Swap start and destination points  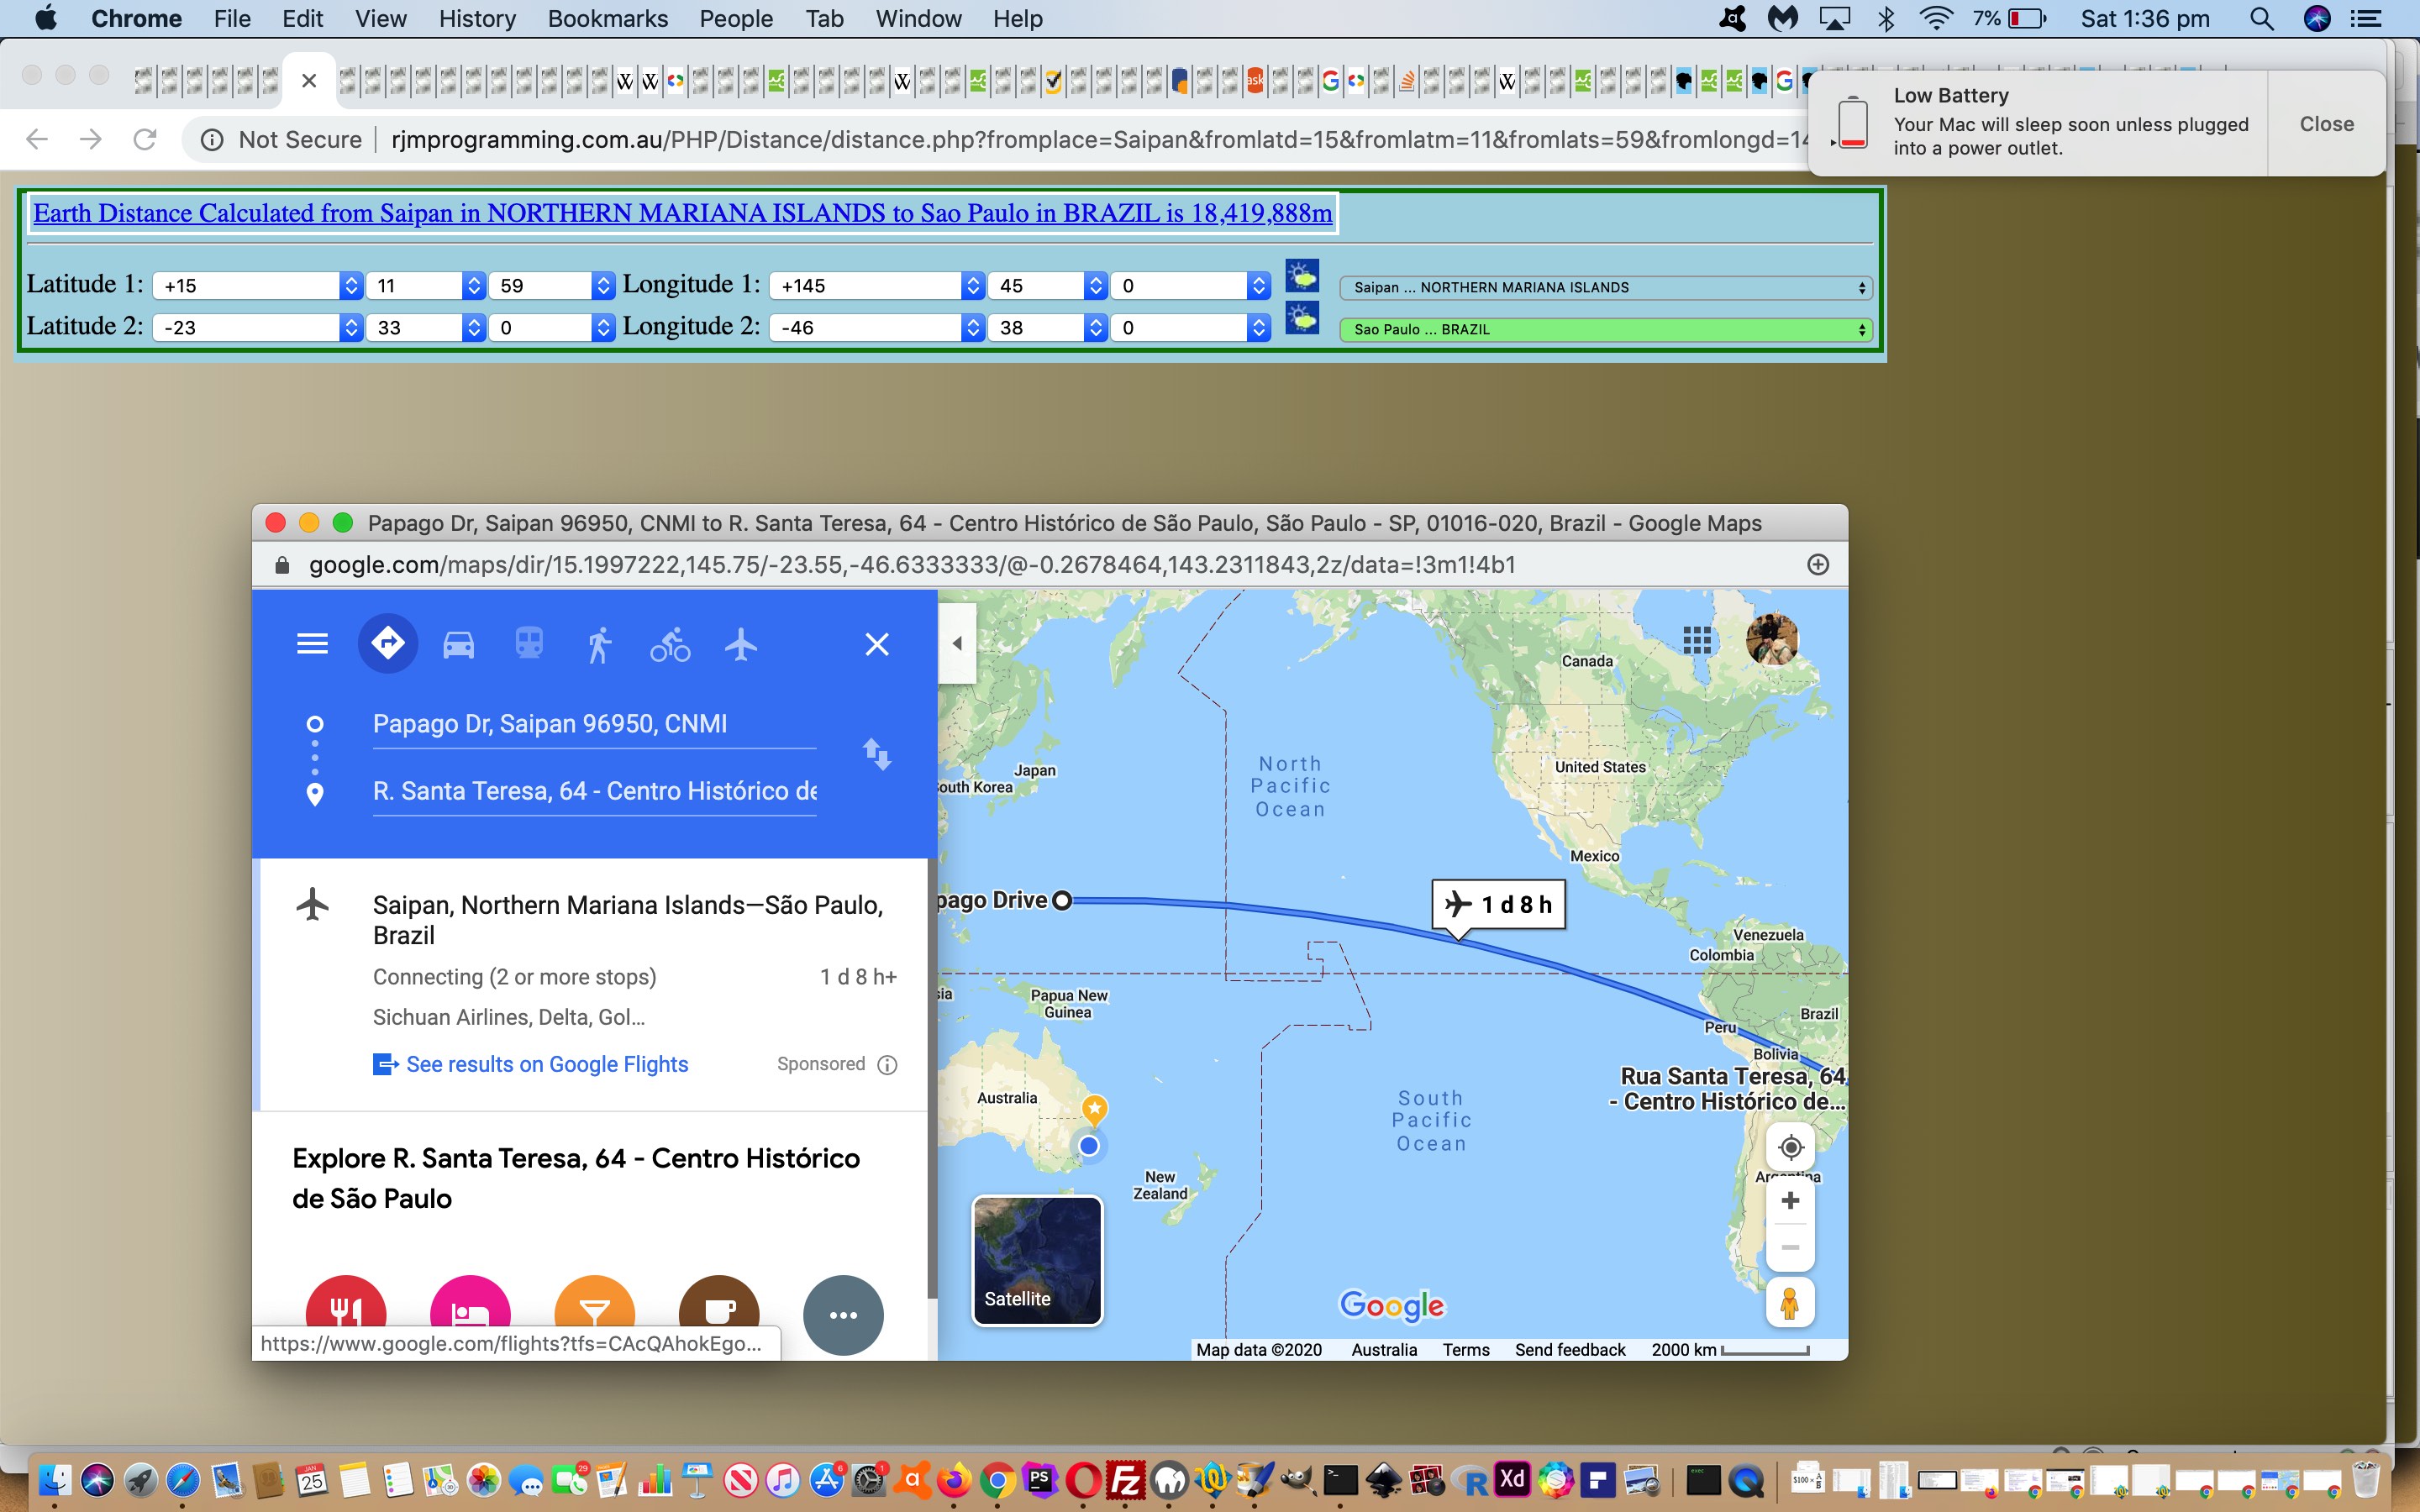pos(877,754)
